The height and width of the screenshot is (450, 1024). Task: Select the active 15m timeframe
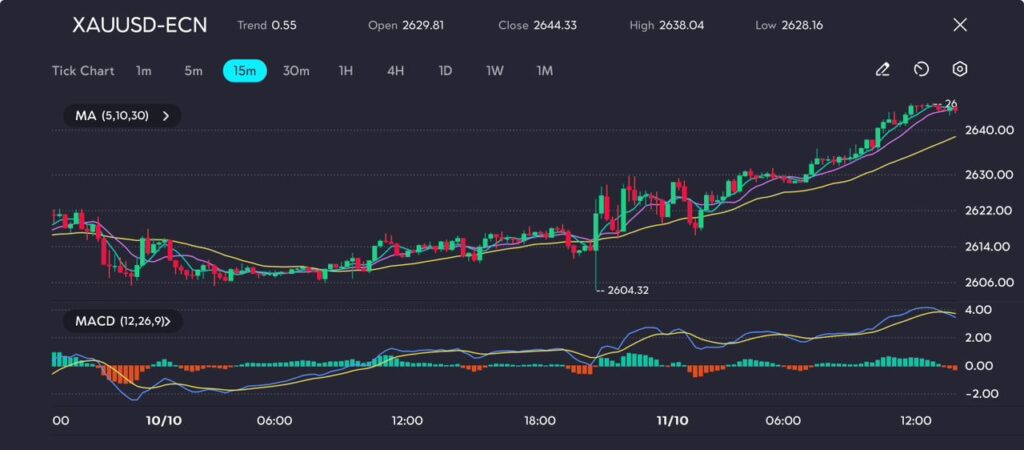(x=244, y=71)
